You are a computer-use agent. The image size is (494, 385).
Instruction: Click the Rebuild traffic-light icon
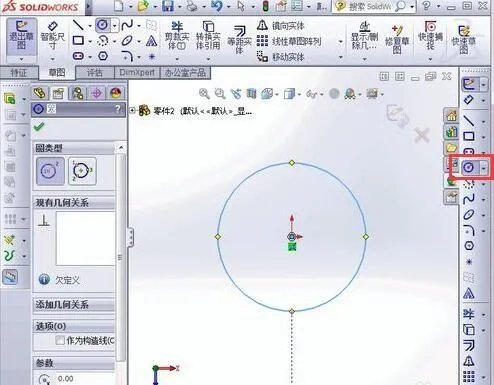click(x=266, y=6)
